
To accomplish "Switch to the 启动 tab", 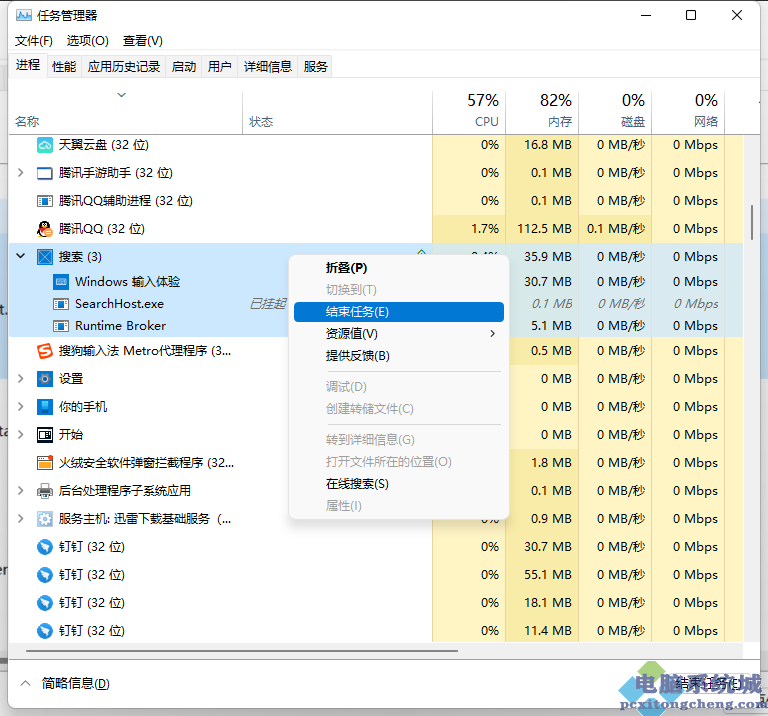I will [x=184, y=66].
